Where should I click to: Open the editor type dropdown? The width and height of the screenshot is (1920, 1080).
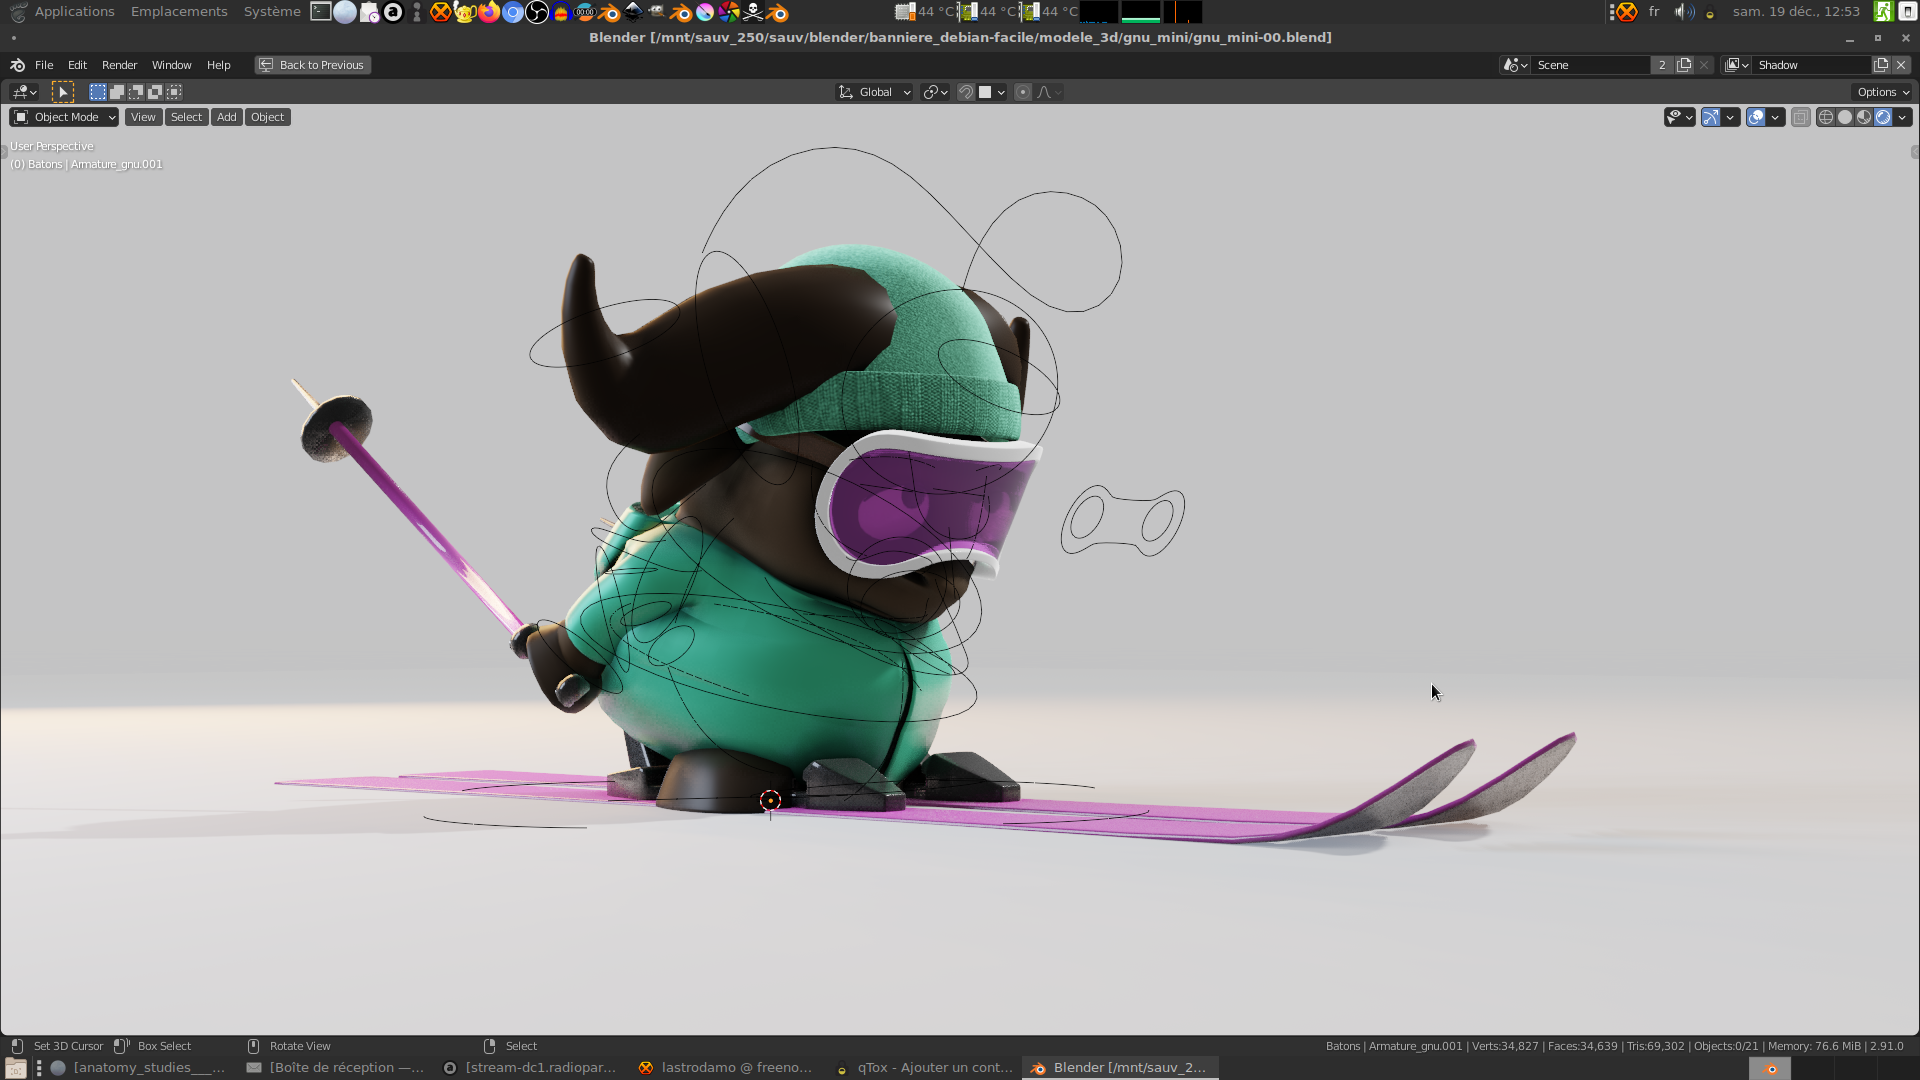[24, 92]
